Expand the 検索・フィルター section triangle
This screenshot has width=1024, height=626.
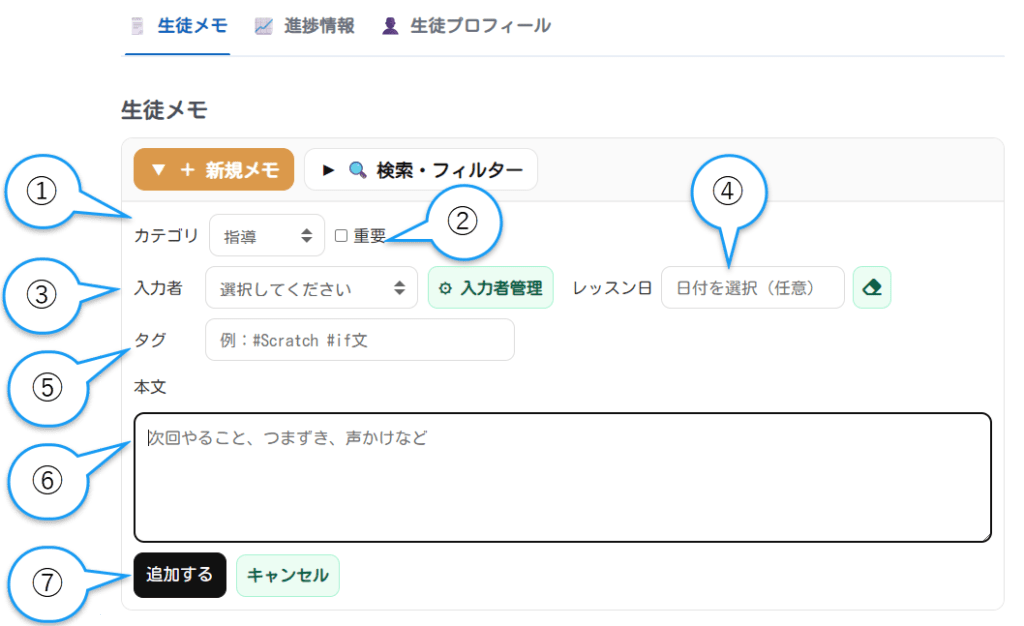point(328,170)
